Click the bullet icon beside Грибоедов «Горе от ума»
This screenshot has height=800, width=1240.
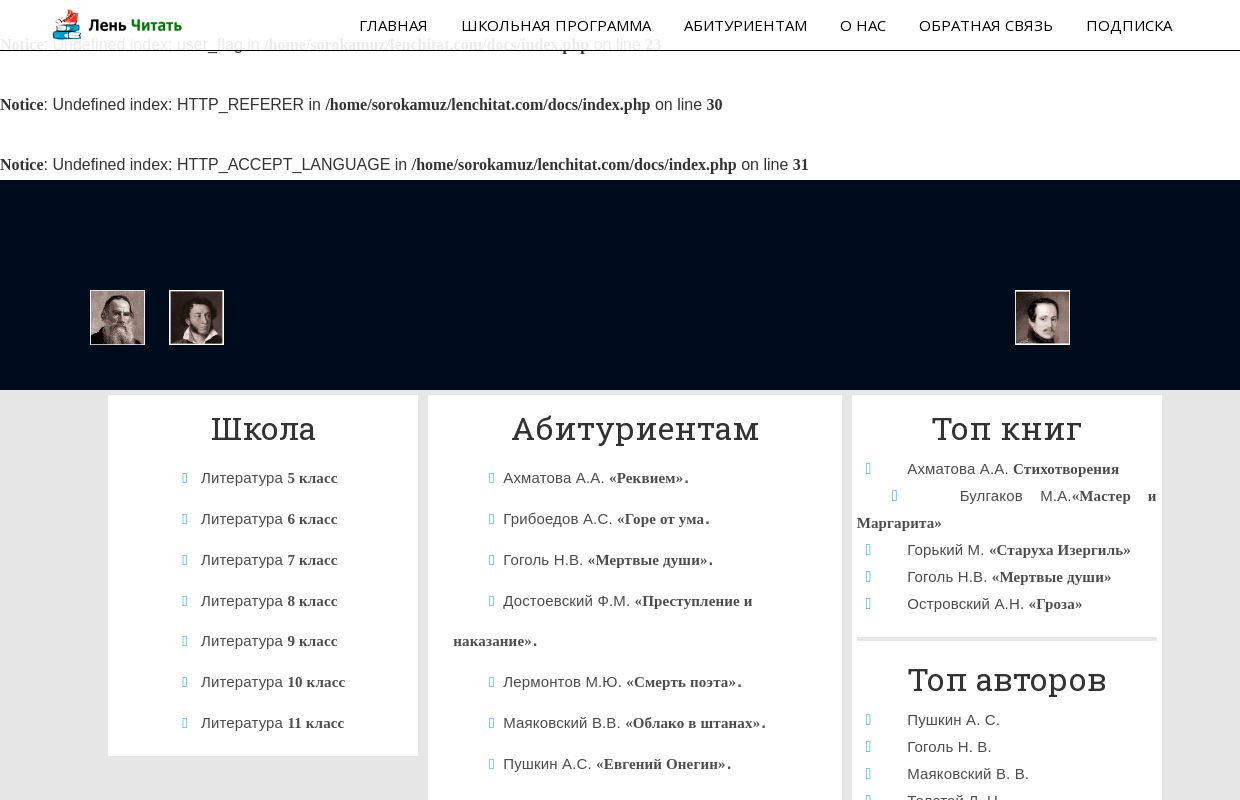[492, 519]
